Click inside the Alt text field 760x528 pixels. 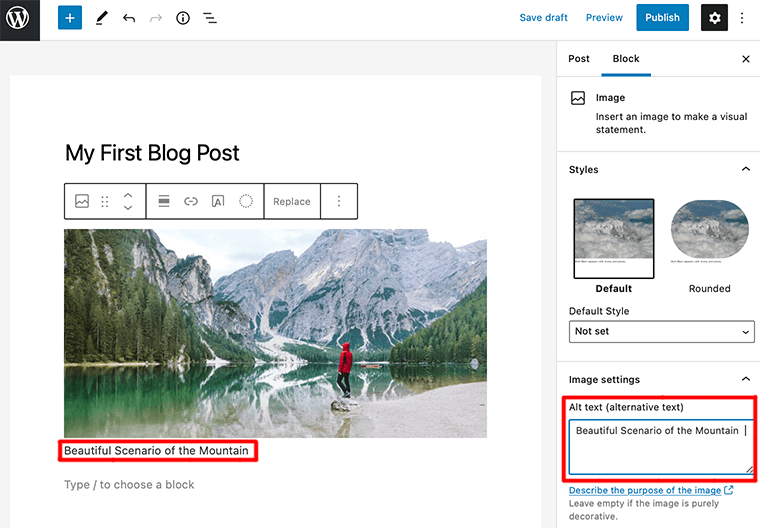pyautogui.click(x=660, y=448)
